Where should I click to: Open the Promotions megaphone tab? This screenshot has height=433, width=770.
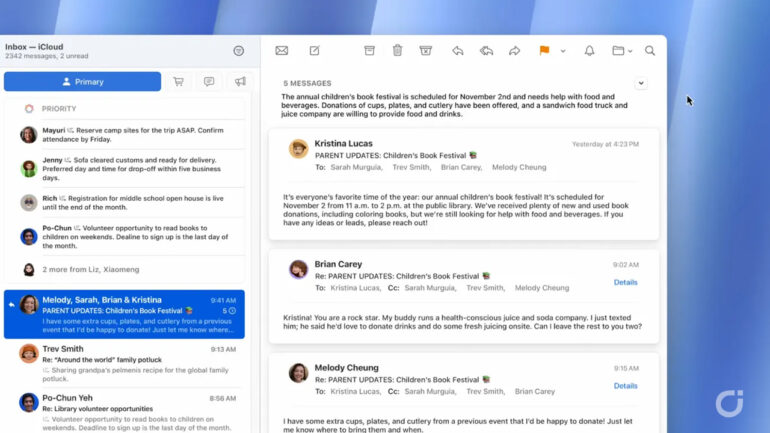click(x=239, y=82)
